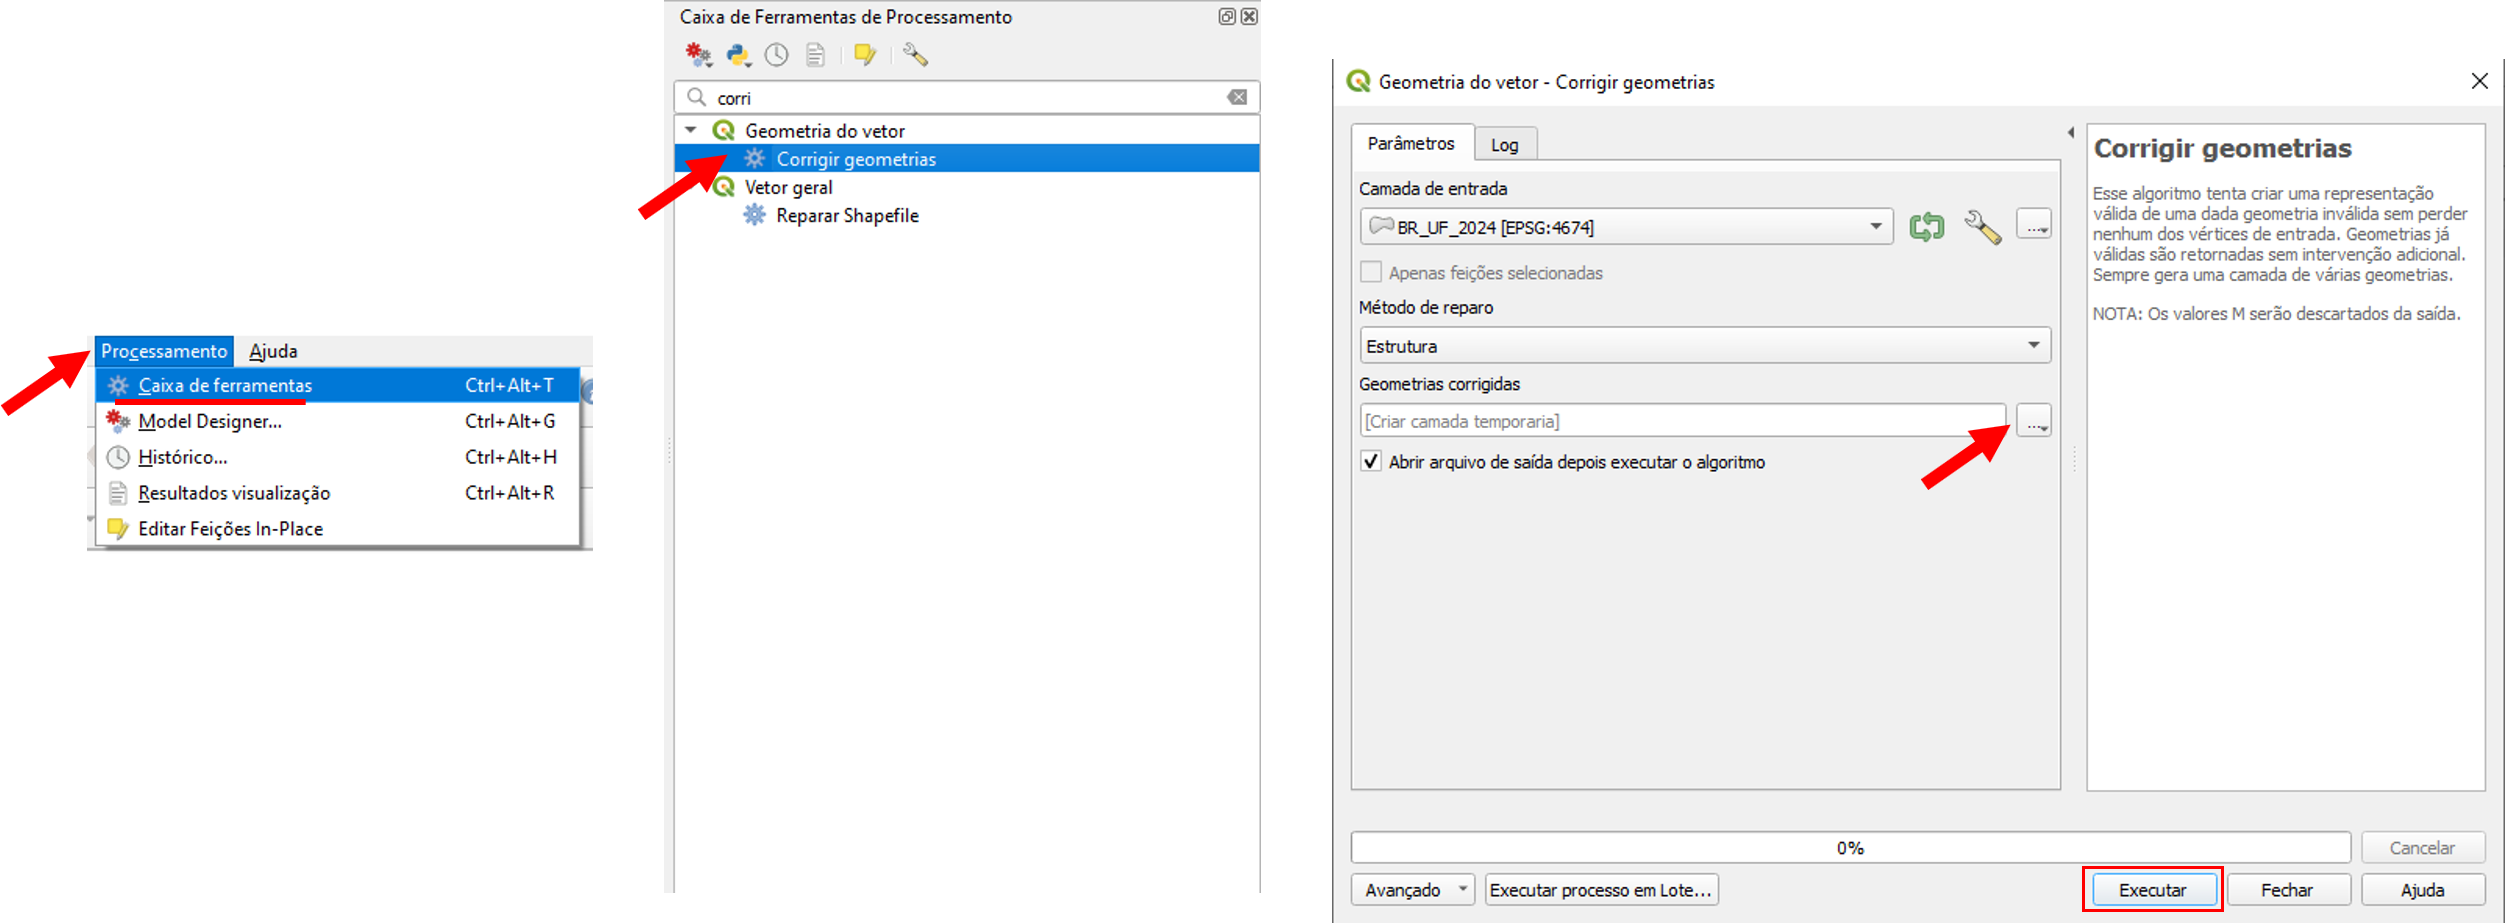Click 'Executar processo em Lote...' button
Screen dimensions: 2505x923
click(x=1601, y=890)
